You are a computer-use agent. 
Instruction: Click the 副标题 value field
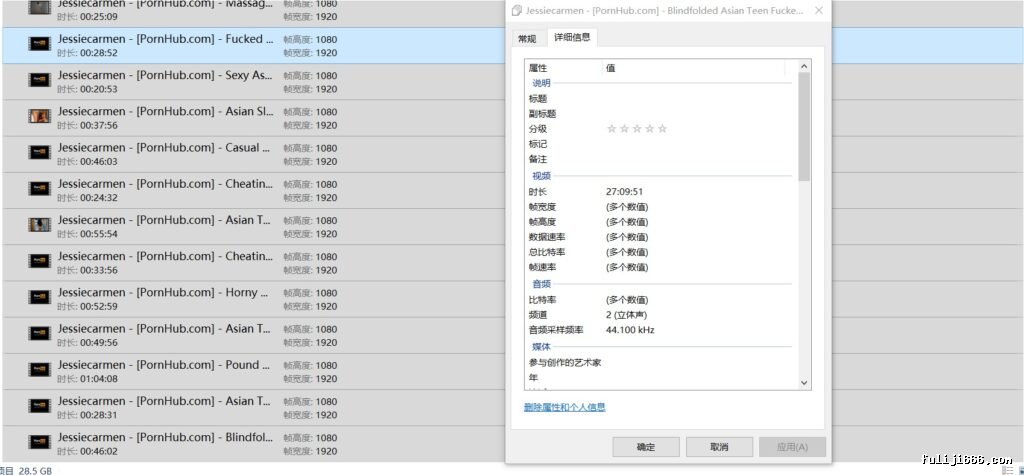click(696, 114)
